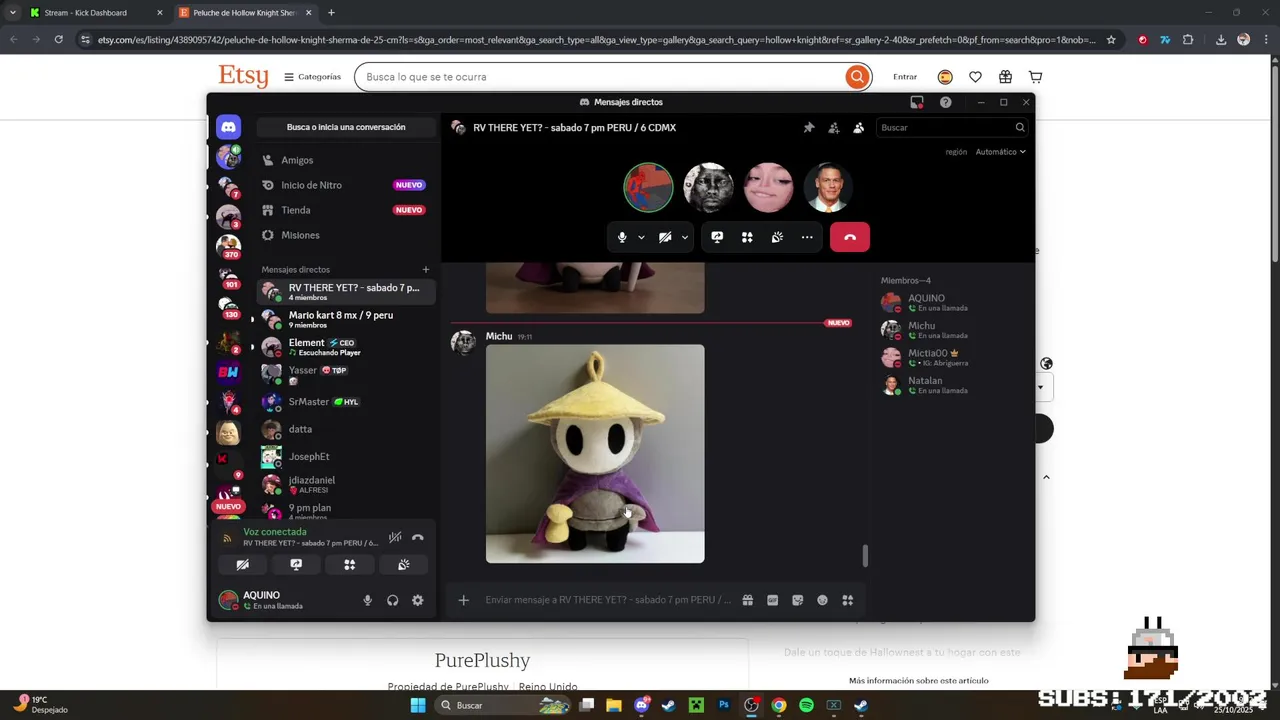
Task: Deafen with headphones icon
Action: (392, 600)
